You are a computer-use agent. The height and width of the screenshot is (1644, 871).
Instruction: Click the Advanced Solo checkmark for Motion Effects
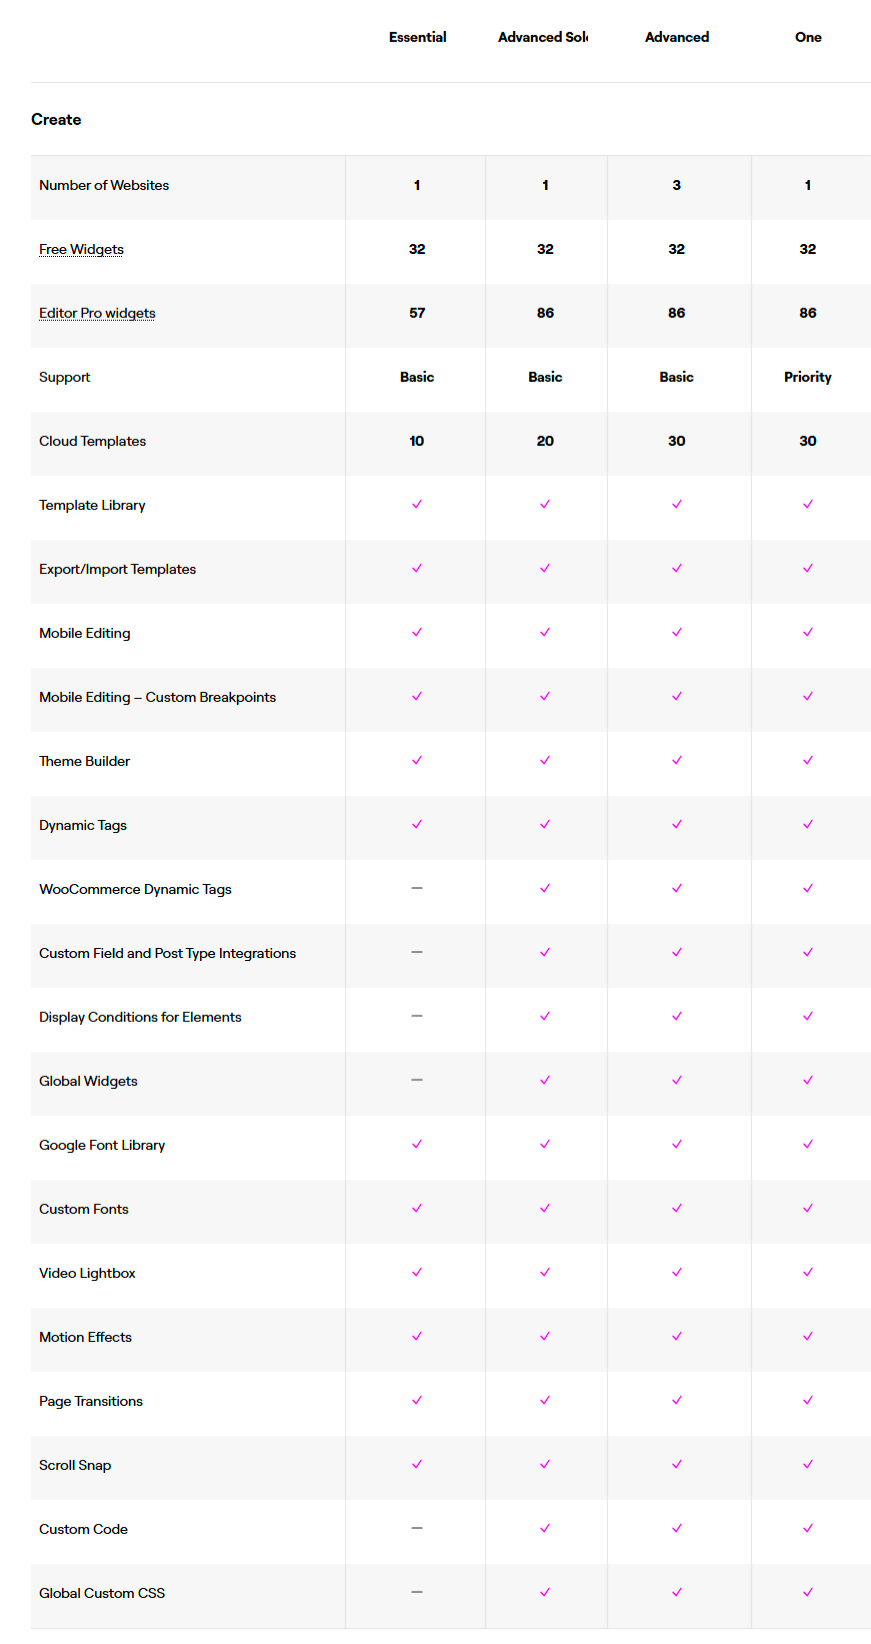545,1337
